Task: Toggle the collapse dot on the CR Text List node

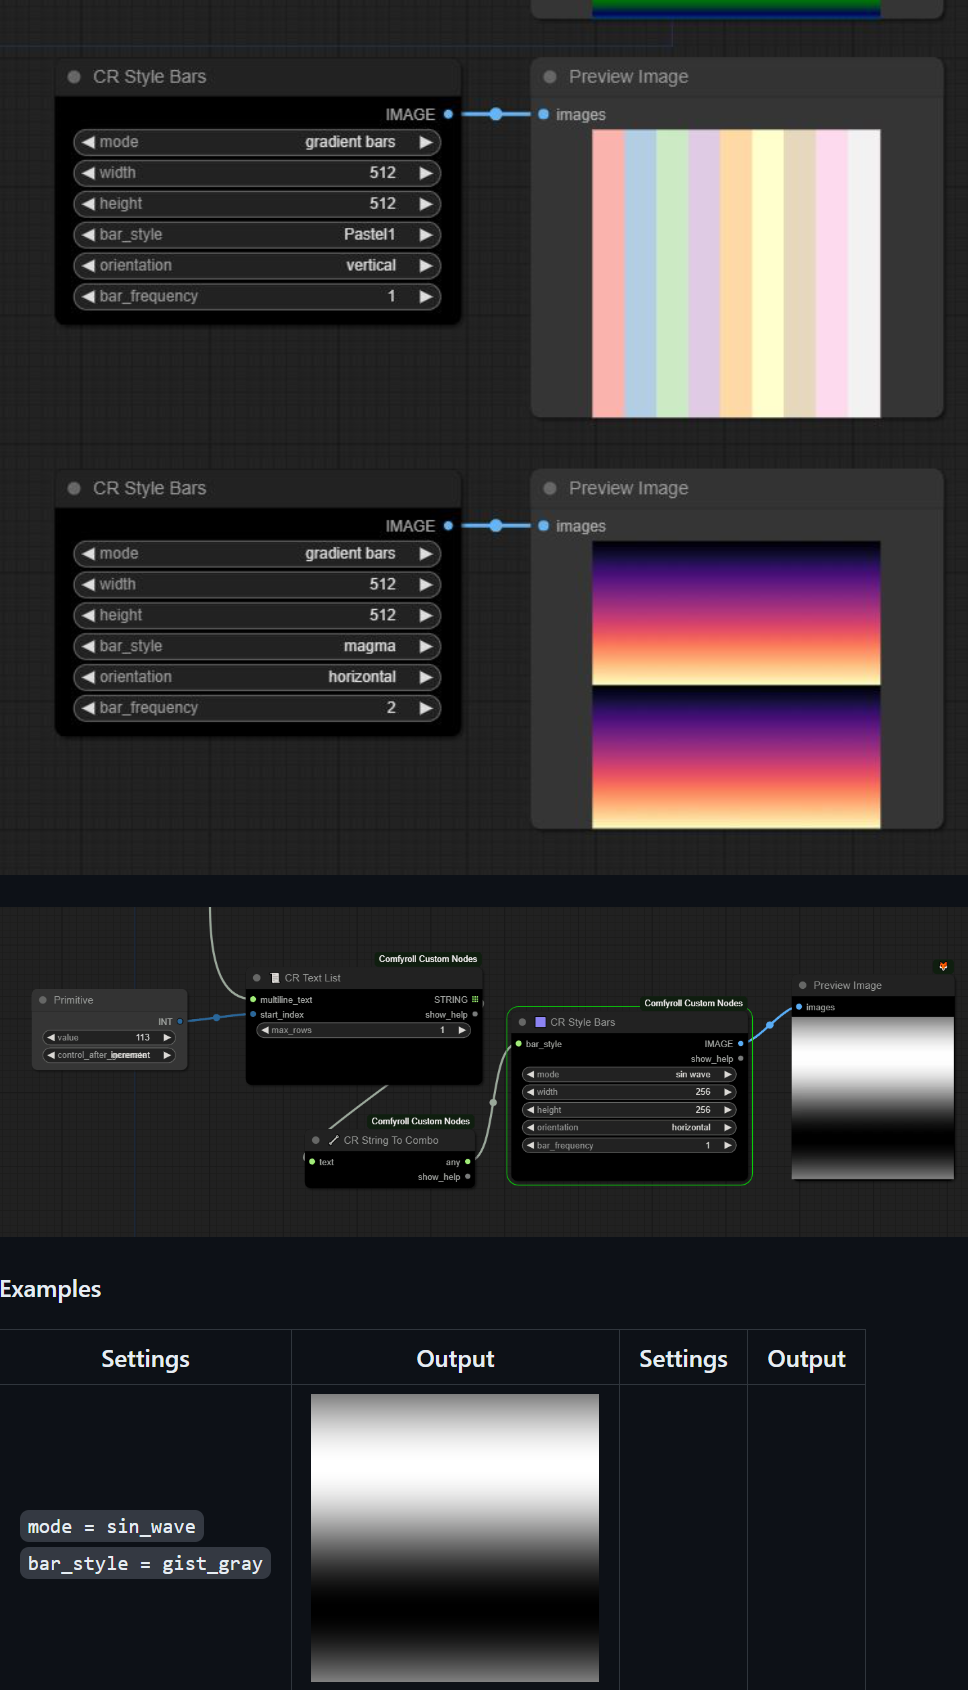Action: click(257, 978)
